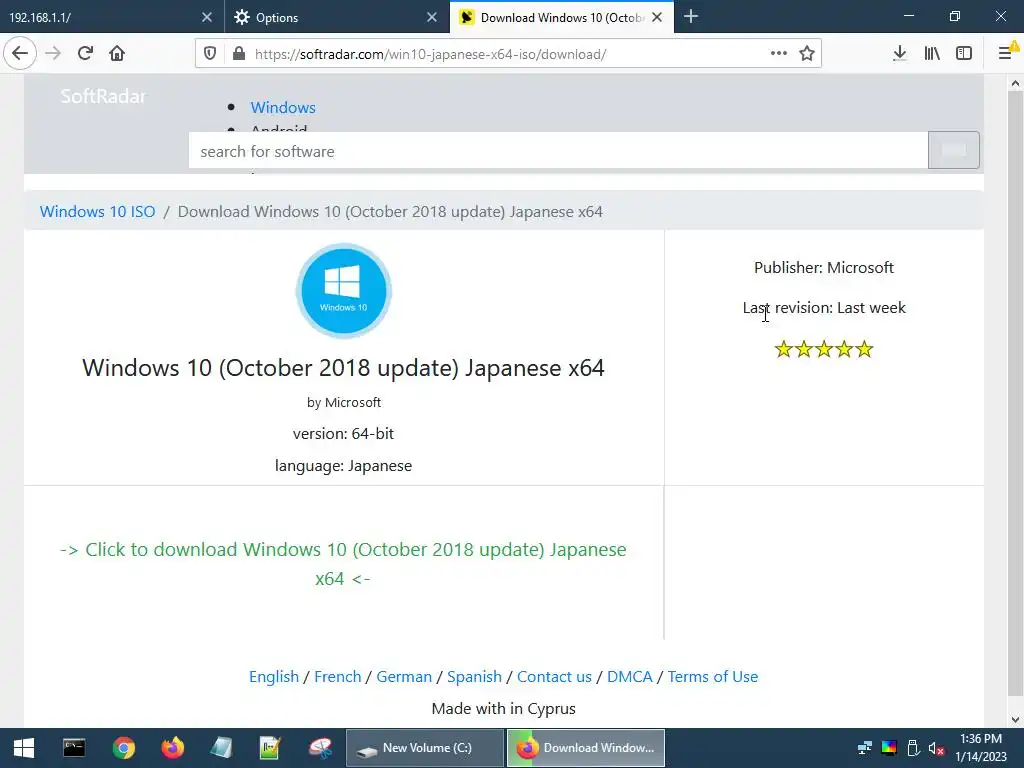View site security padlock details
This screenshot has height=768, width=1024.
[x=238, y=54]
